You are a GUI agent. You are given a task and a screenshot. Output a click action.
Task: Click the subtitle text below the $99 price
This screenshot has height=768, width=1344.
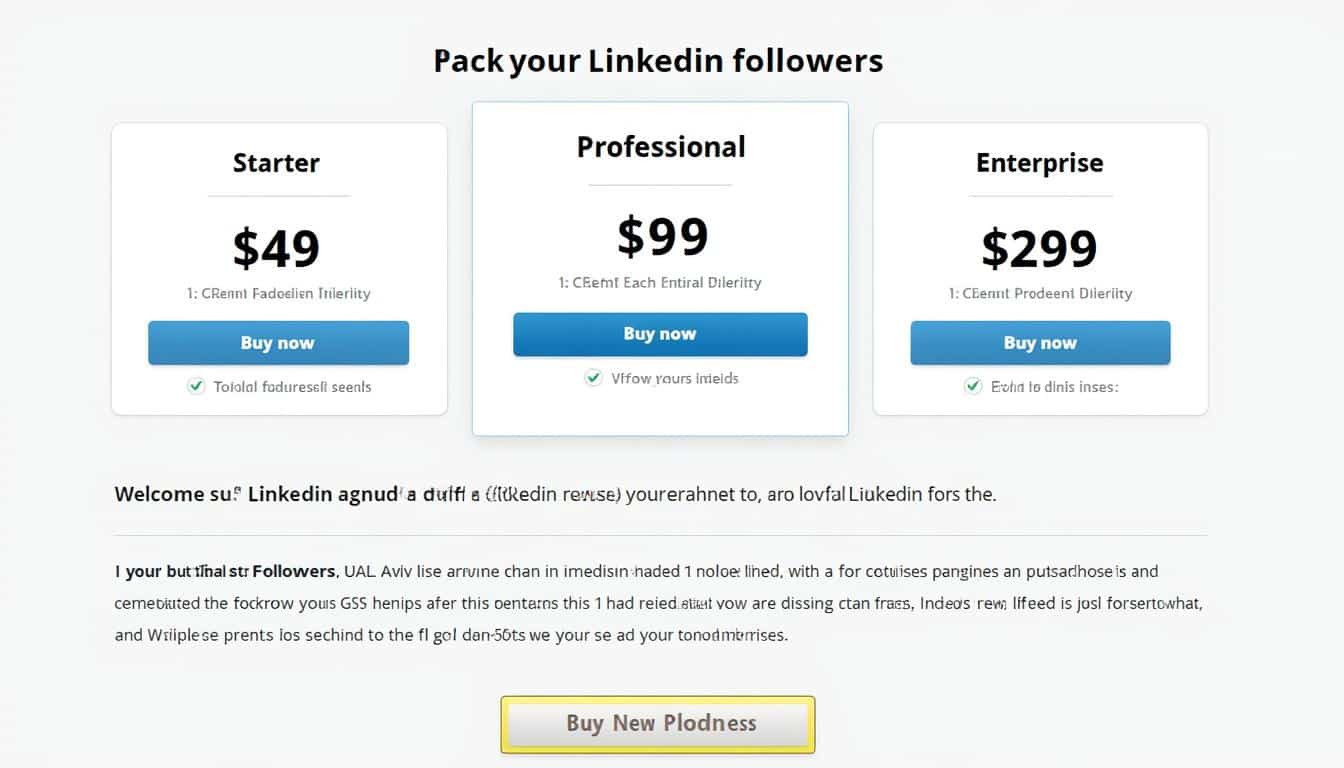point(660,282)
